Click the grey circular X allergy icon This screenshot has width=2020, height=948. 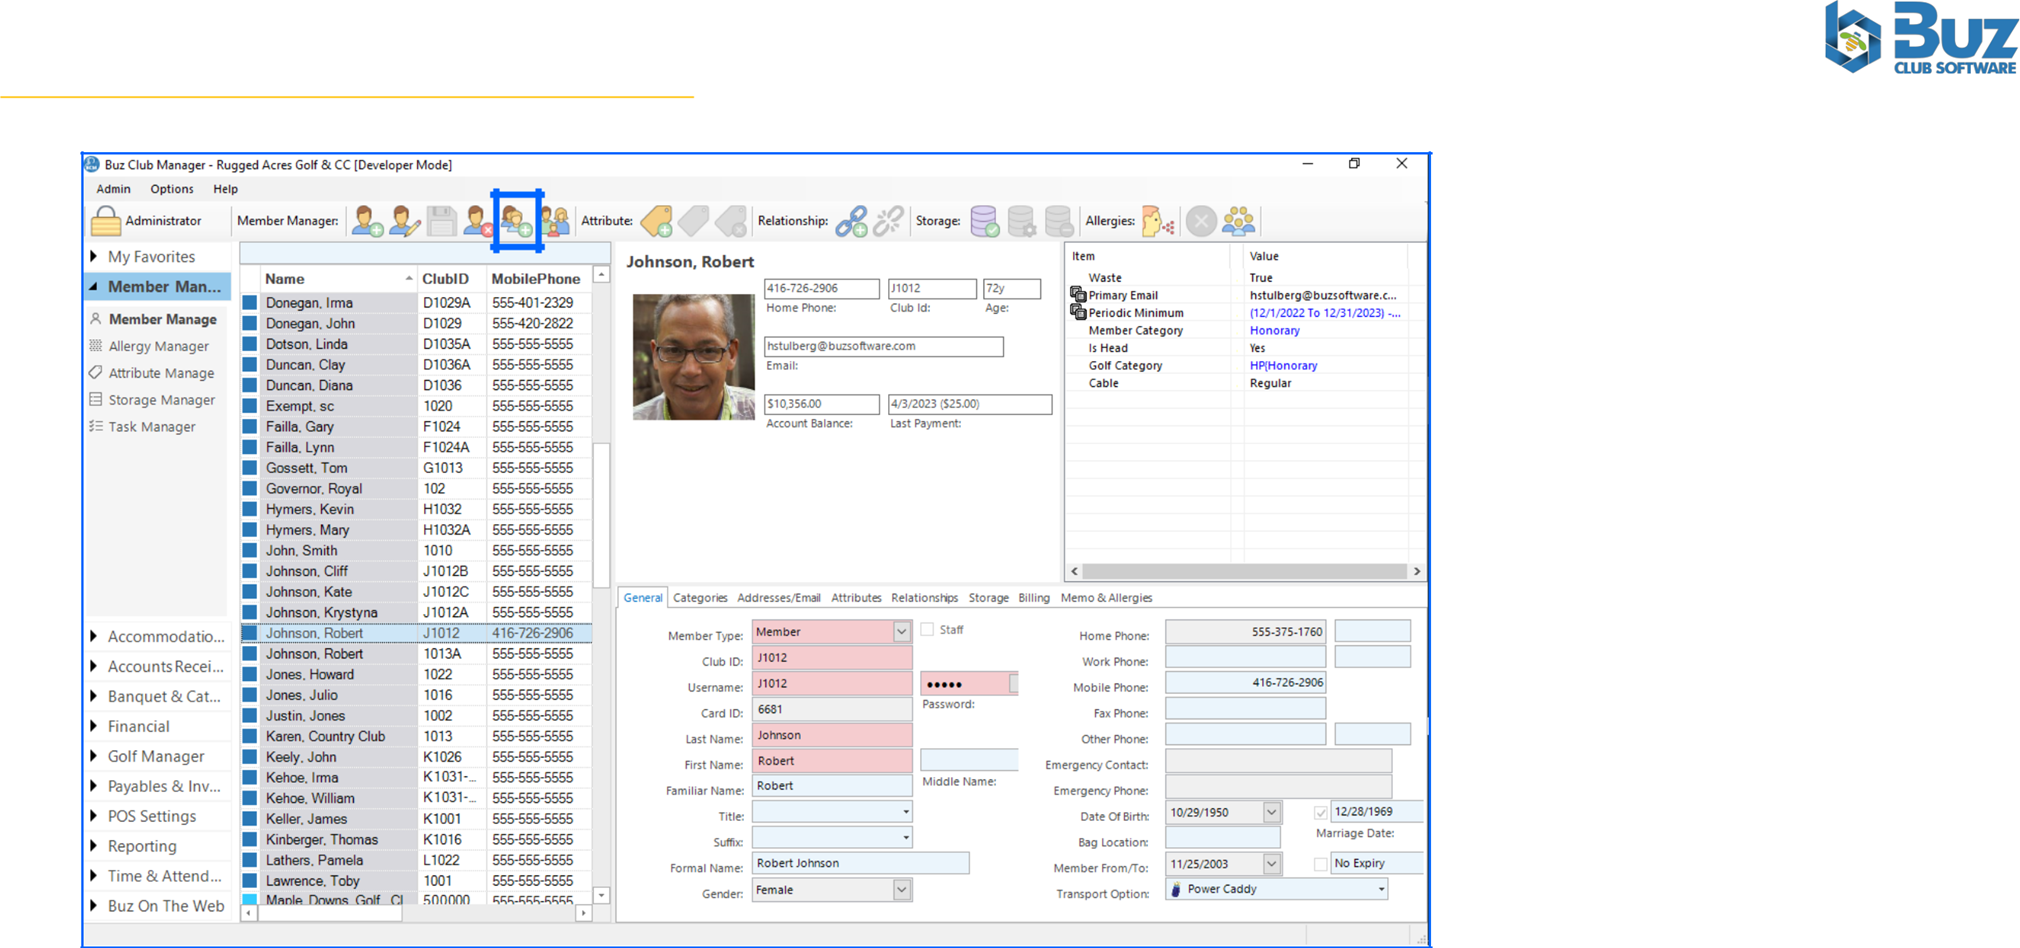pos(1201,221)
